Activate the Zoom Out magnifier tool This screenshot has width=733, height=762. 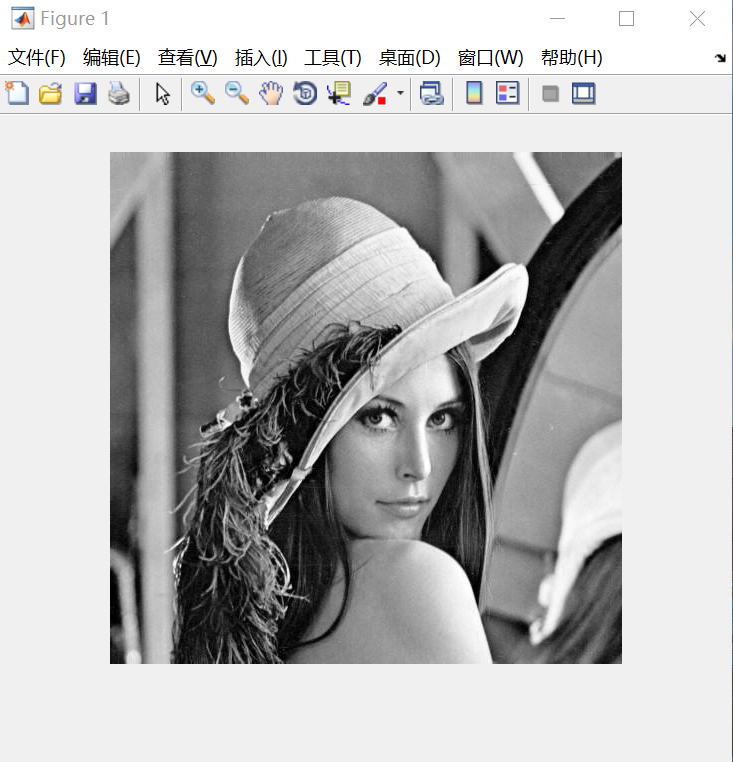pos(237,93)
